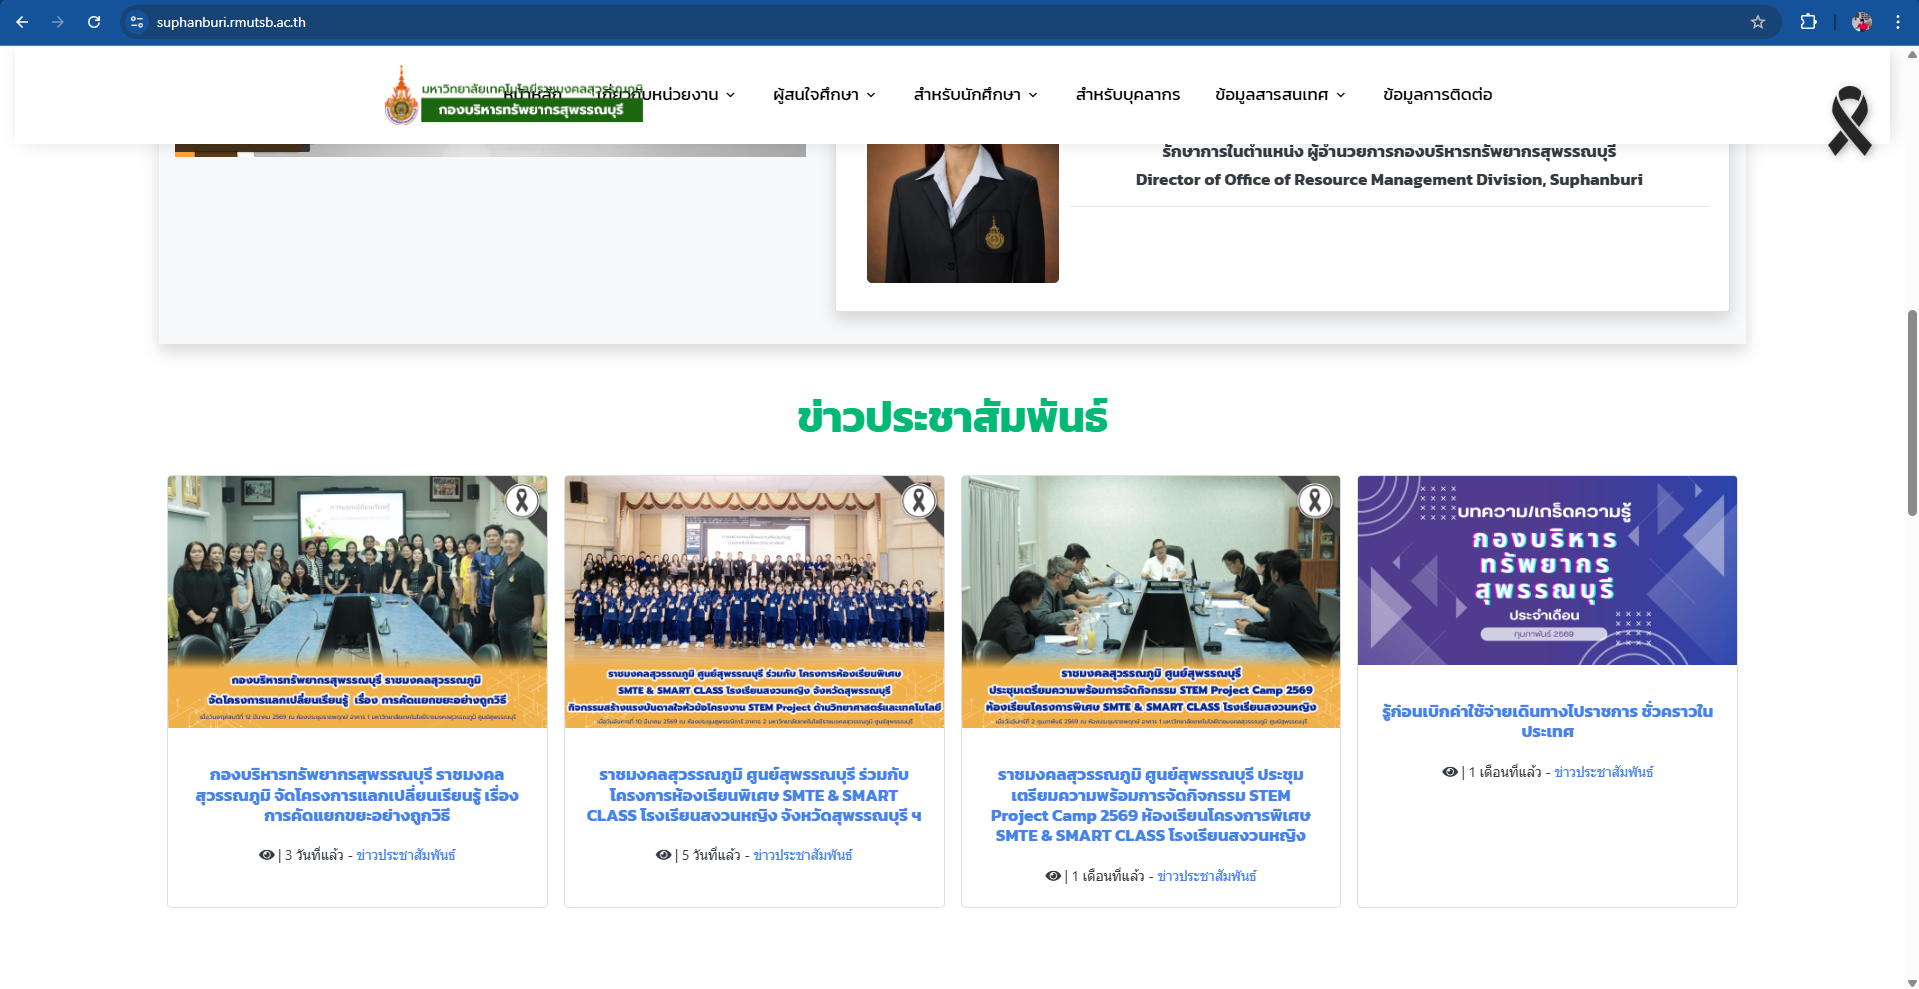Viewport: 1919px width, 989px height.
Task: Expand the สำหรับนักศึกษา dropdown menu
Action: (975, 95)
